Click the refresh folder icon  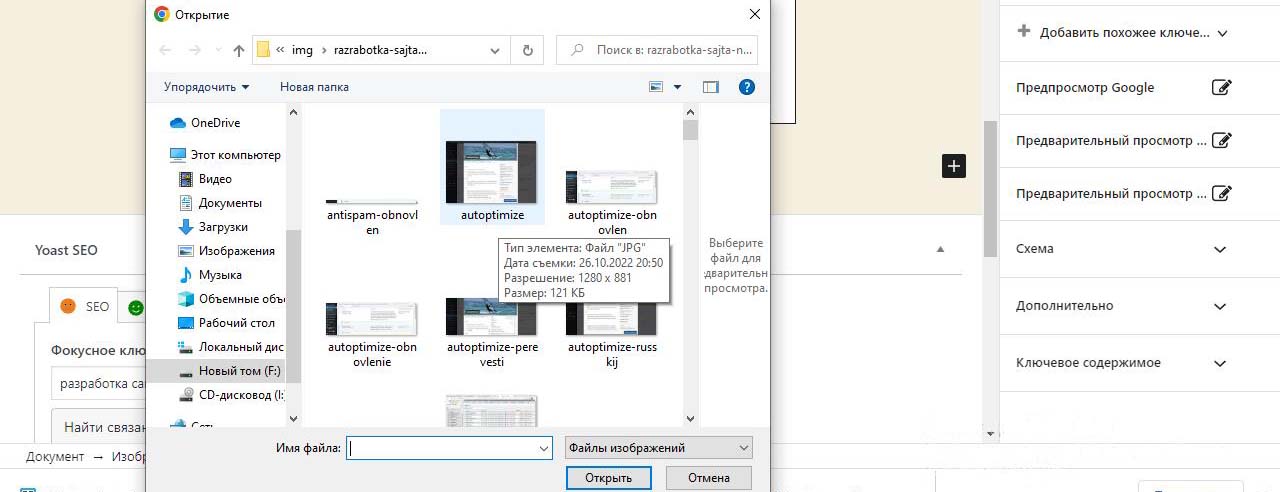click(528, 50)
